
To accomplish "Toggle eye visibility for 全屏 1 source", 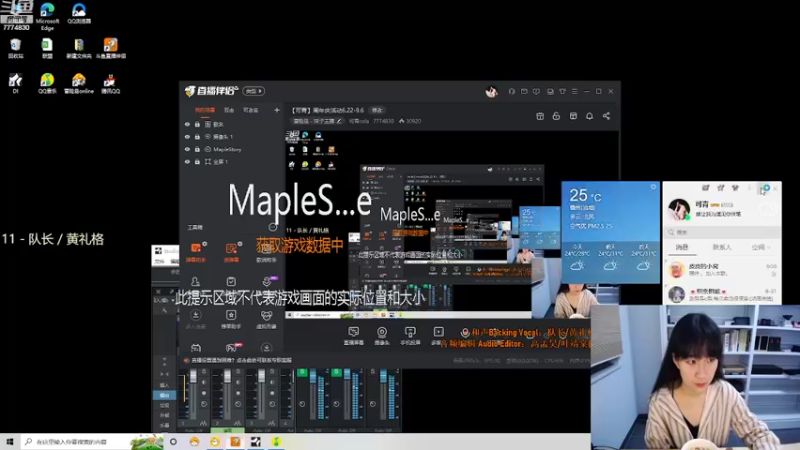I will (187, 162).
